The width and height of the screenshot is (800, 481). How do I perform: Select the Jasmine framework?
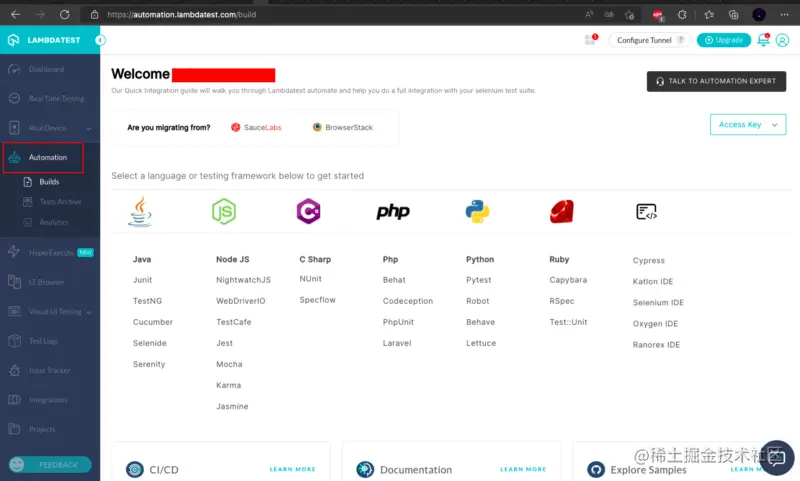(232, 407)
